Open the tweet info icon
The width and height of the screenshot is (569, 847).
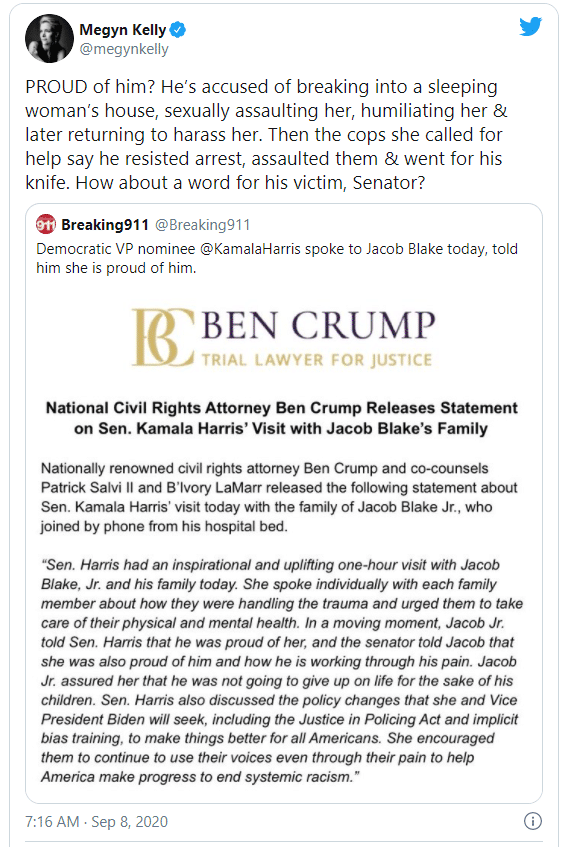click(533, 821)
